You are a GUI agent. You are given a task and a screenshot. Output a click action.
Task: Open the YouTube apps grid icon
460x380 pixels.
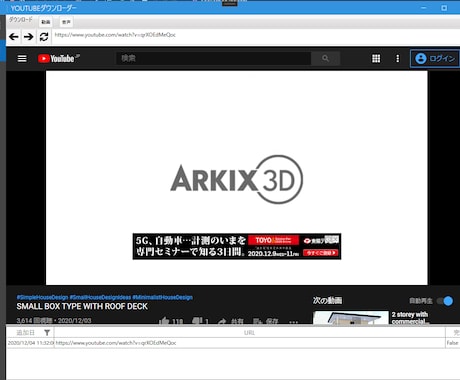click(376, 59)
